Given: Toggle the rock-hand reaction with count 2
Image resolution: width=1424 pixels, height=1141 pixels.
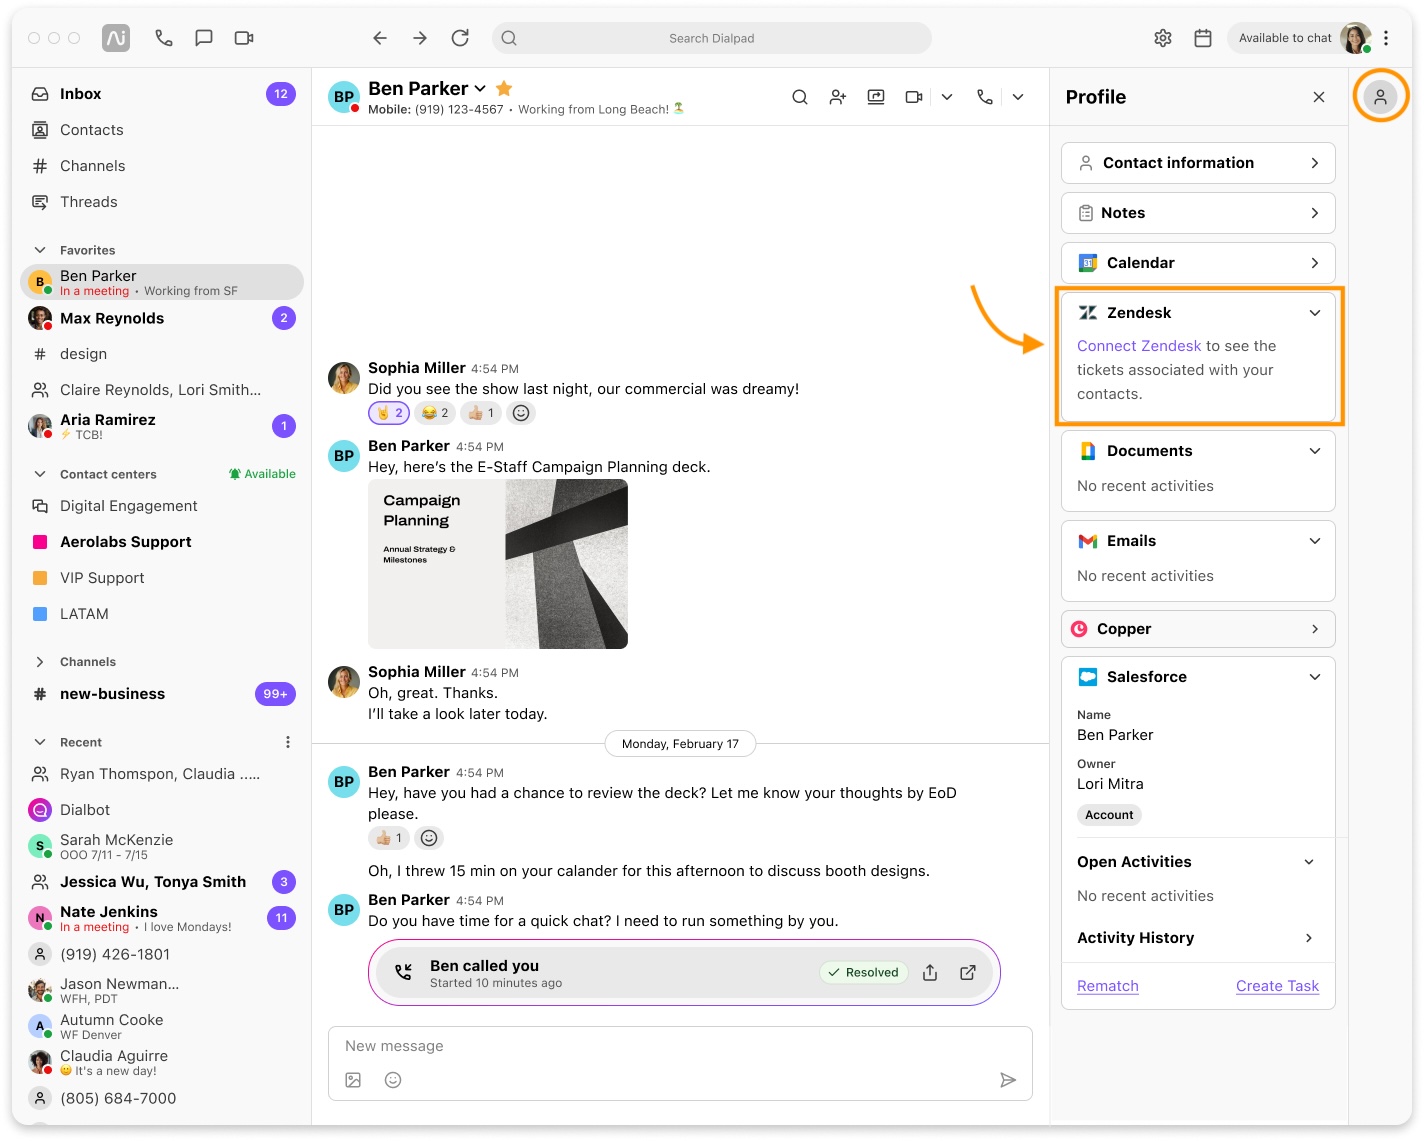Looking at the screenshot, I should [x=389, y=413].
